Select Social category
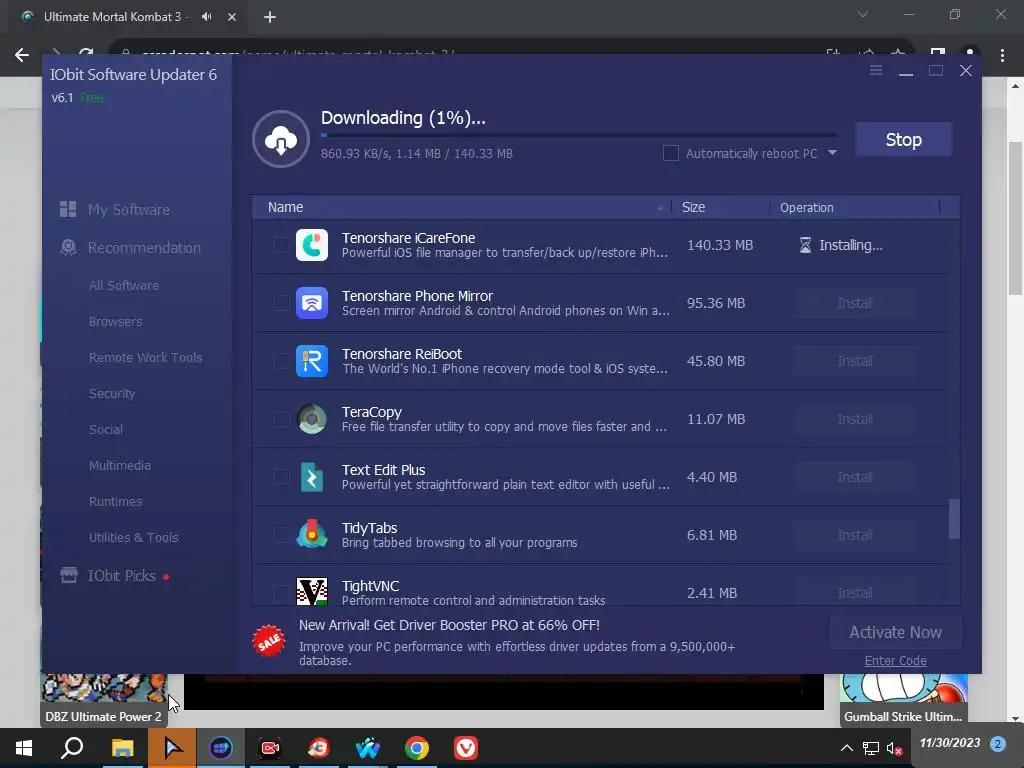1024x768 pixels. coord(105,429)
